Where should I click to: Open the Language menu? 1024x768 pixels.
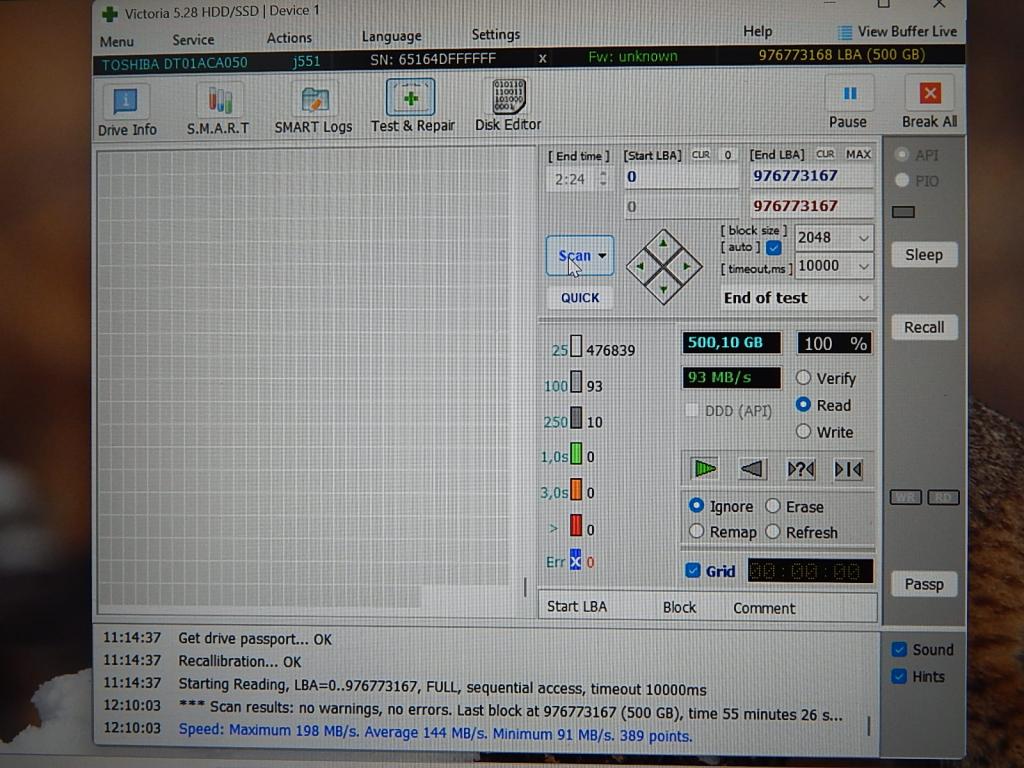[391, 37]
